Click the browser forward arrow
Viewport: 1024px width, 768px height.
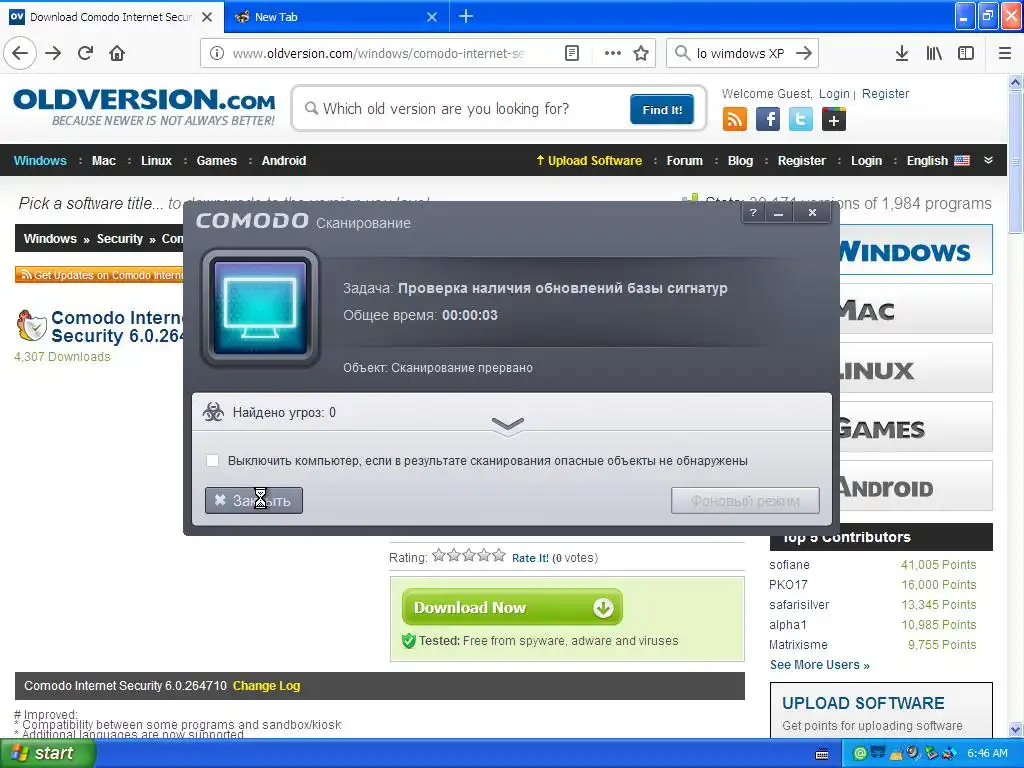(53, 53)
